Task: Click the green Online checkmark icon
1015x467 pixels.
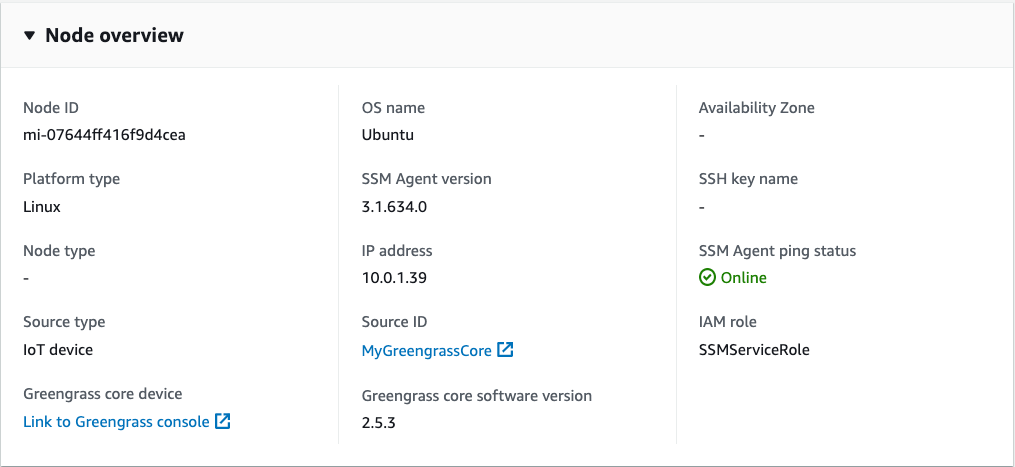Action: click(x=707, y=278)
